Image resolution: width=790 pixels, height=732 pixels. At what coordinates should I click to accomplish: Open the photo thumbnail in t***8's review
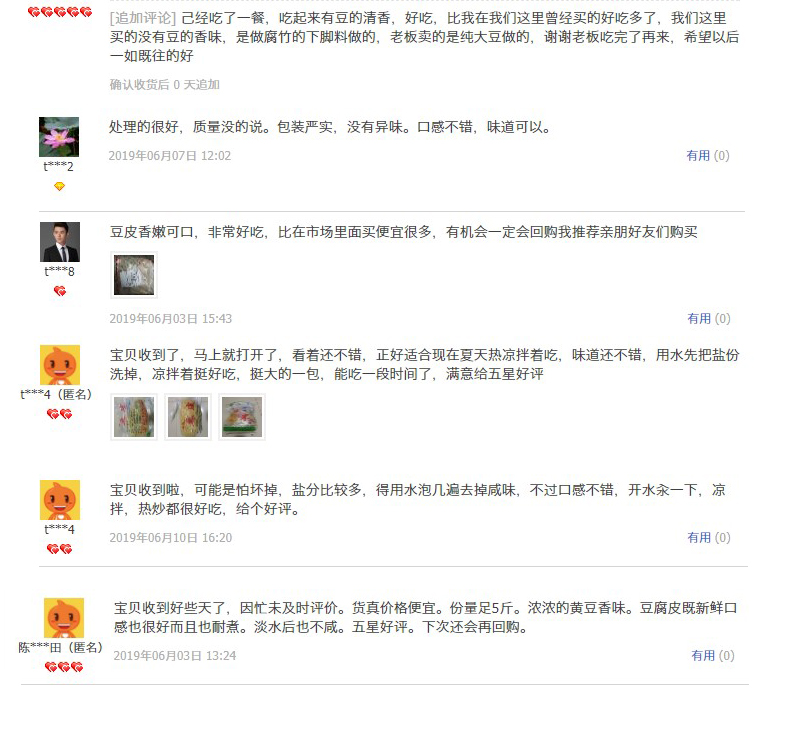(134, 275)
